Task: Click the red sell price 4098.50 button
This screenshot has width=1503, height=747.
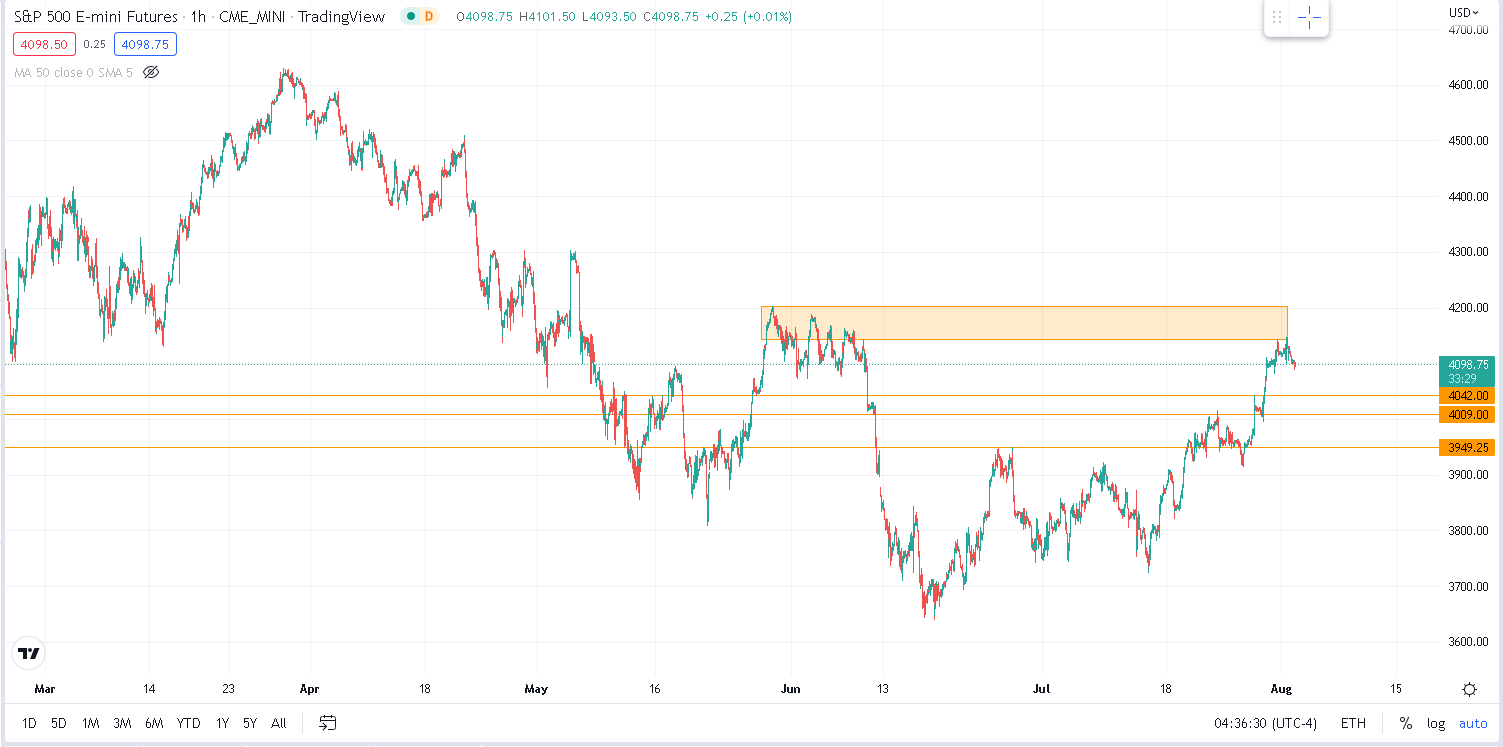Action: [43, 44]
